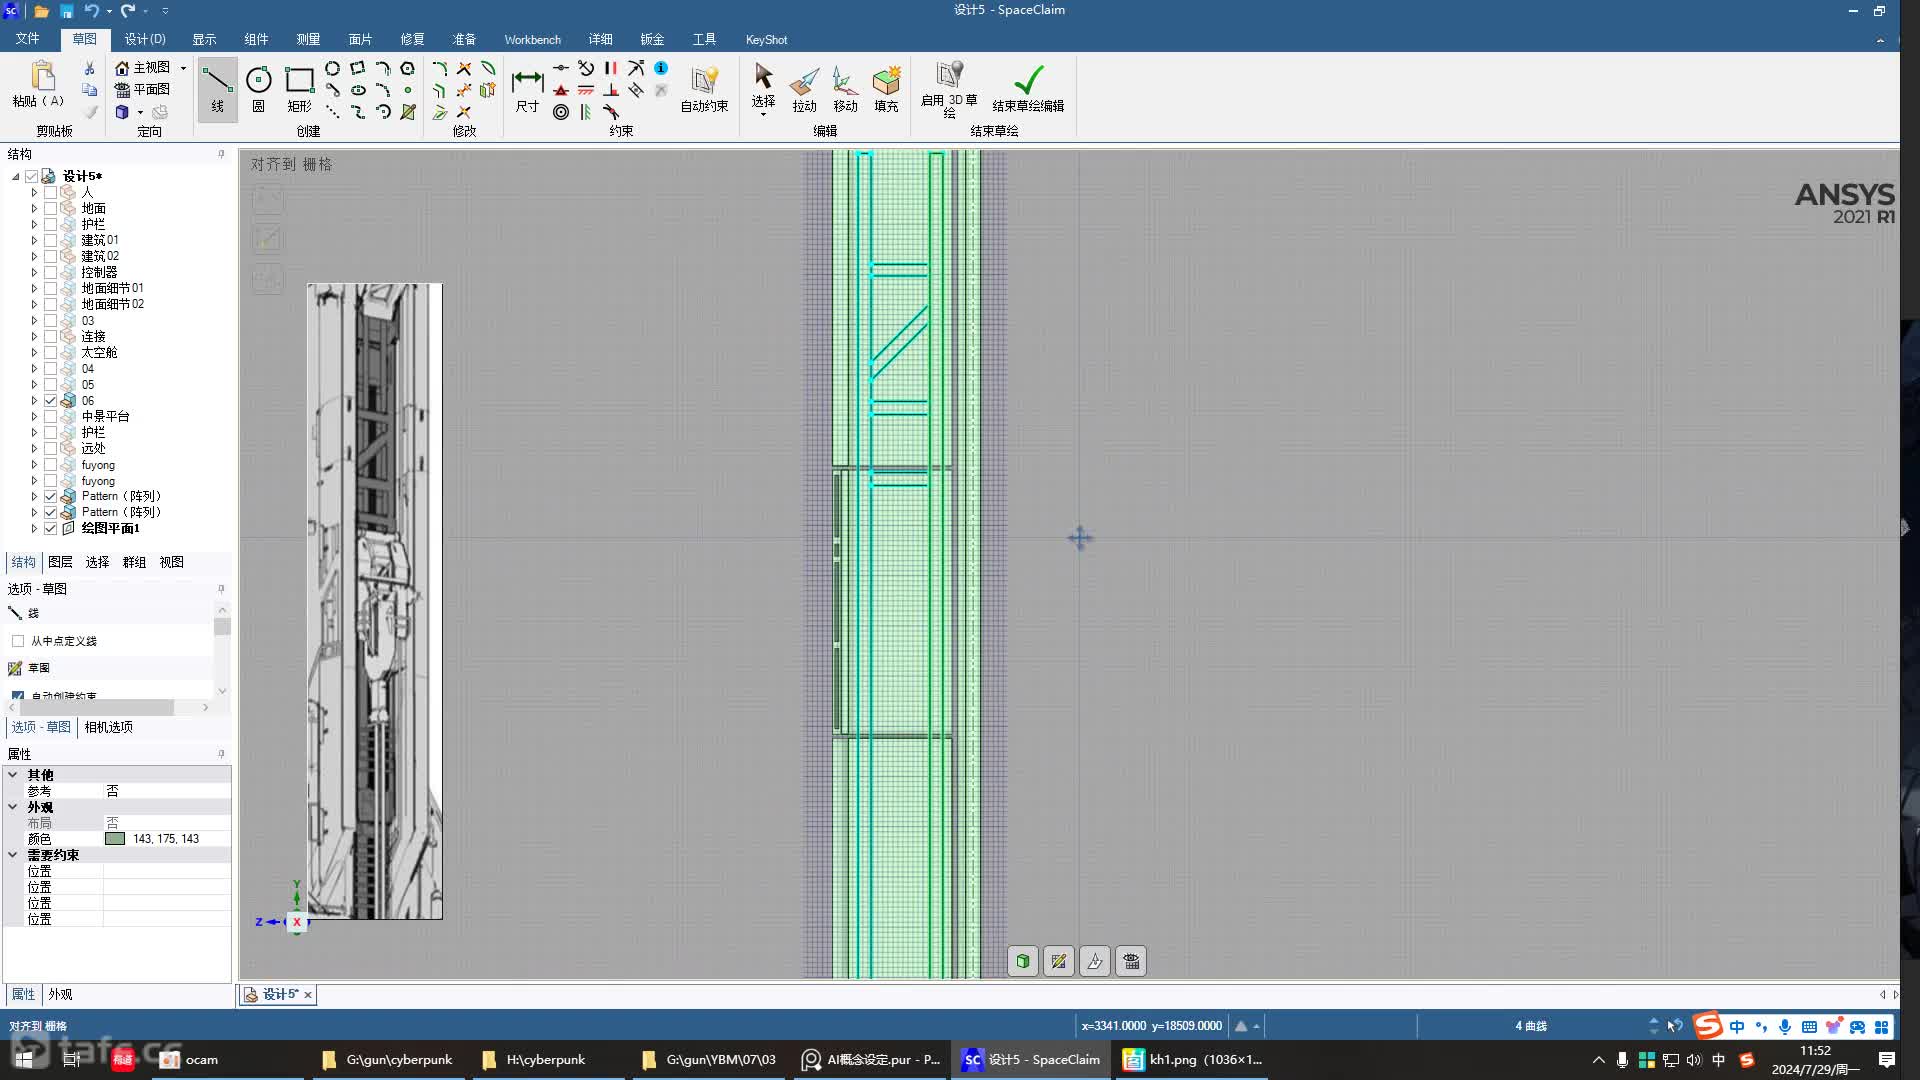This screenshot has width=1920, height=1080.
Task: Click the options panel horizontal scrollbar
Action: (x=95, y=707)
